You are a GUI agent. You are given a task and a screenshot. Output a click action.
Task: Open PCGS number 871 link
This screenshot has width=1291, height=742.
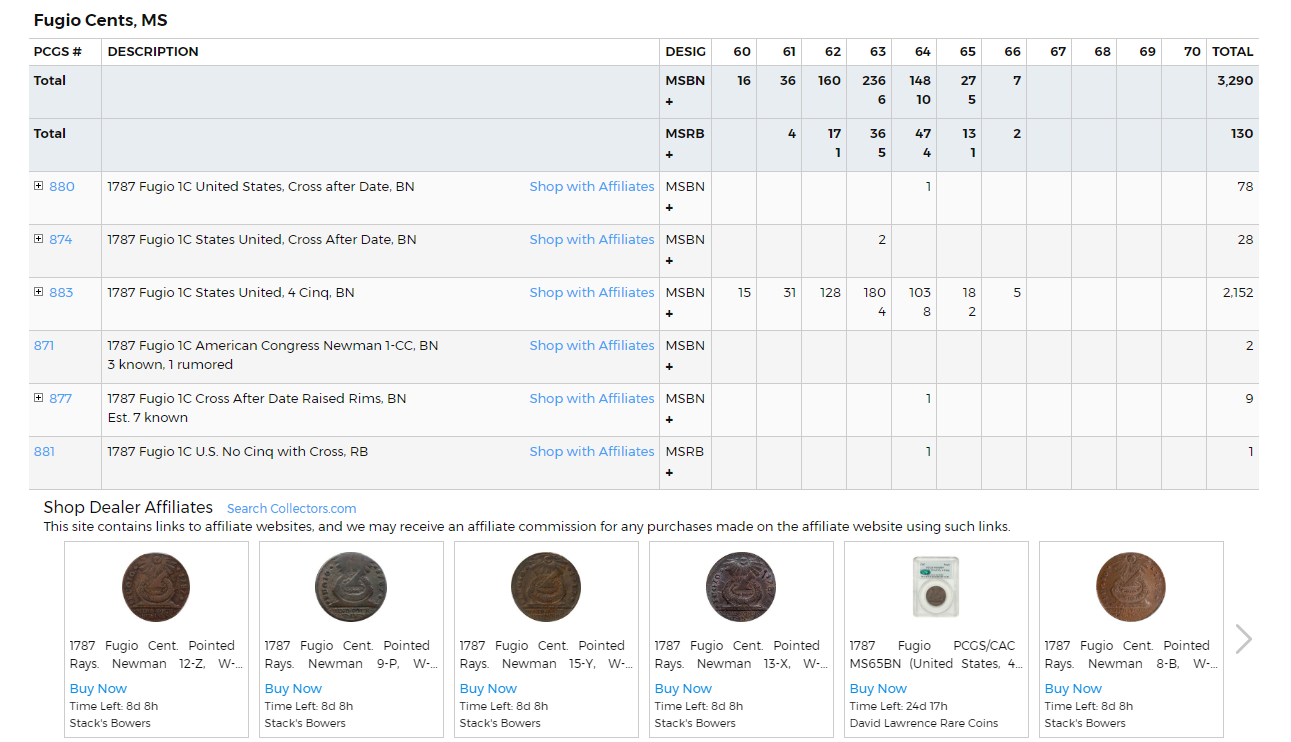44,346
